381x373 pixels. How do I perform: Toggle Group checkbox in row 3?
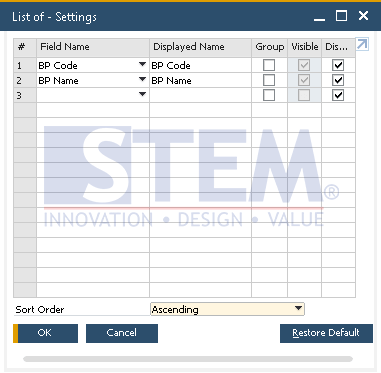coord(269,95)
